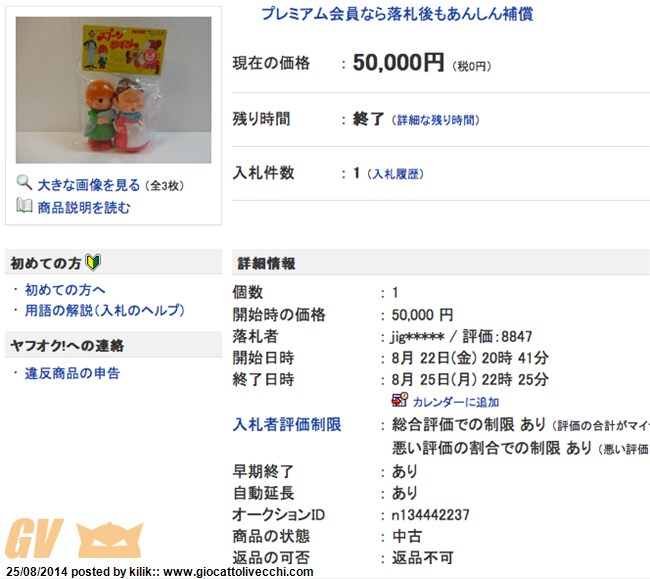Open the 入札者評価制限 link

287,424
